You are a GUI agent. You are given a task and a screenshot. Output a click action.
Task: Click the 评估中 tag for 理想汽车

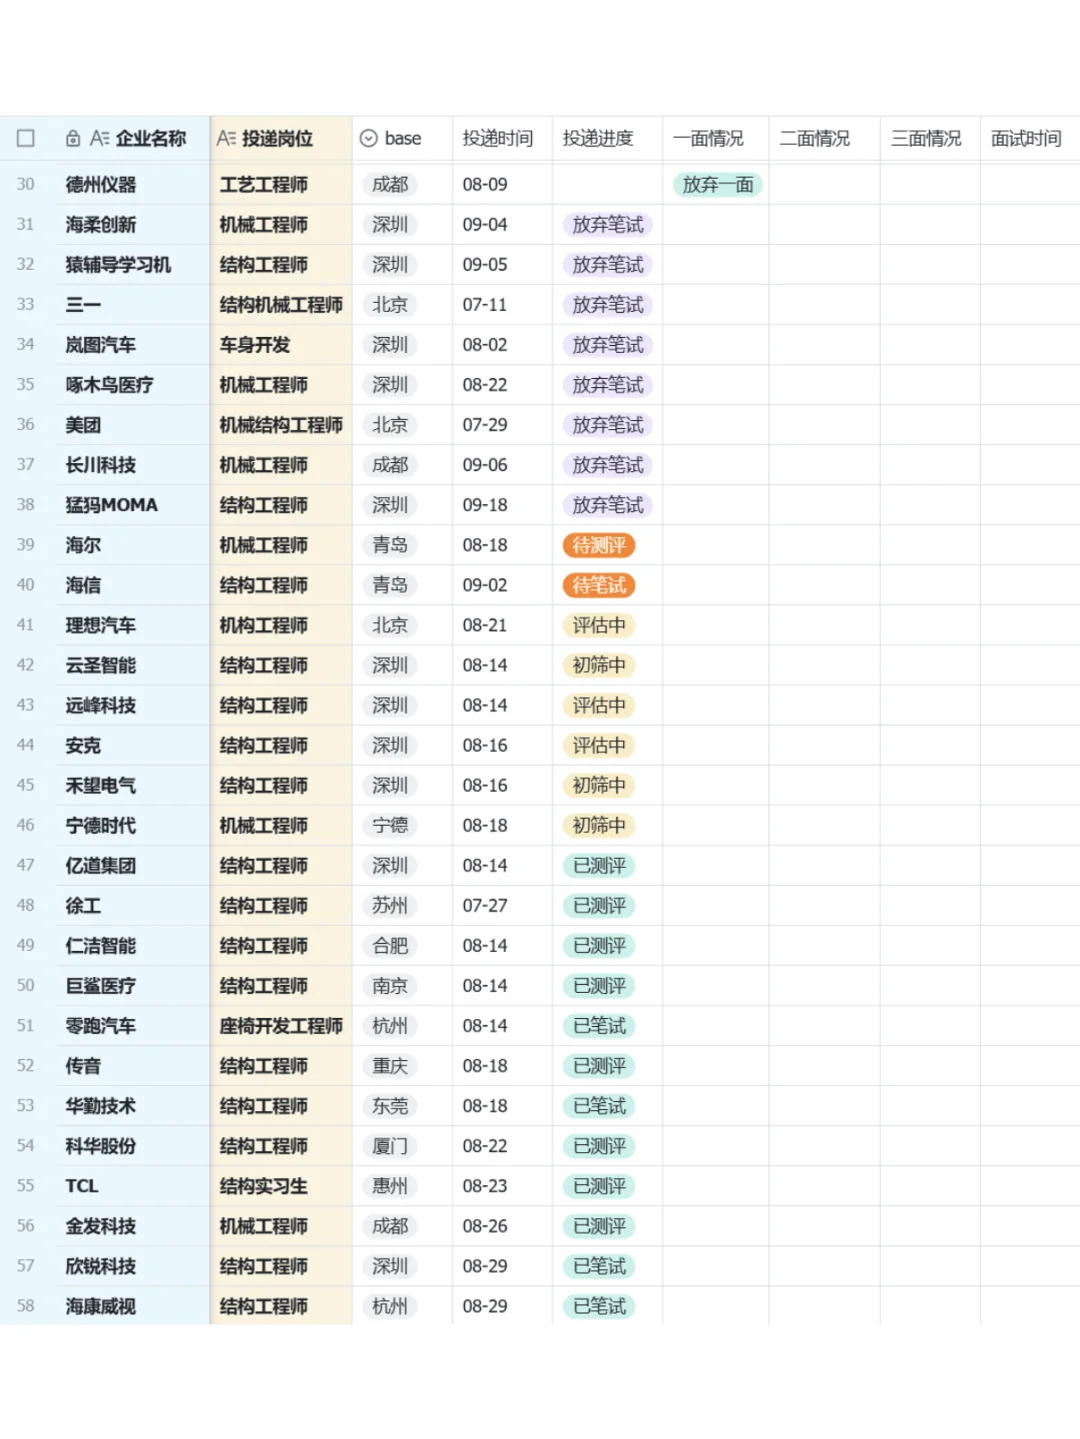[x=599, y=625]
